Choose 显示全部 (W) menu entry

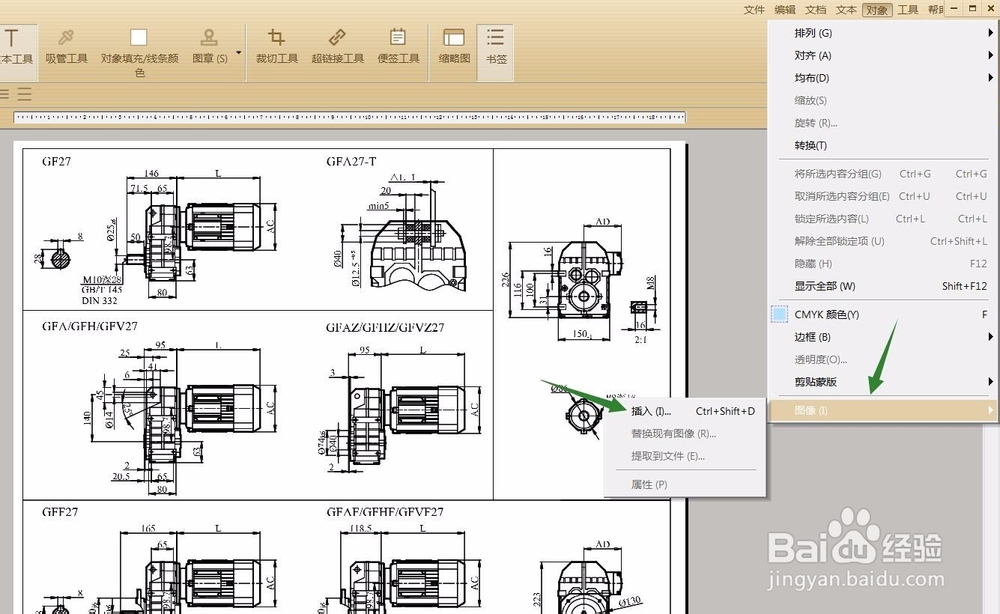(883, 286)
